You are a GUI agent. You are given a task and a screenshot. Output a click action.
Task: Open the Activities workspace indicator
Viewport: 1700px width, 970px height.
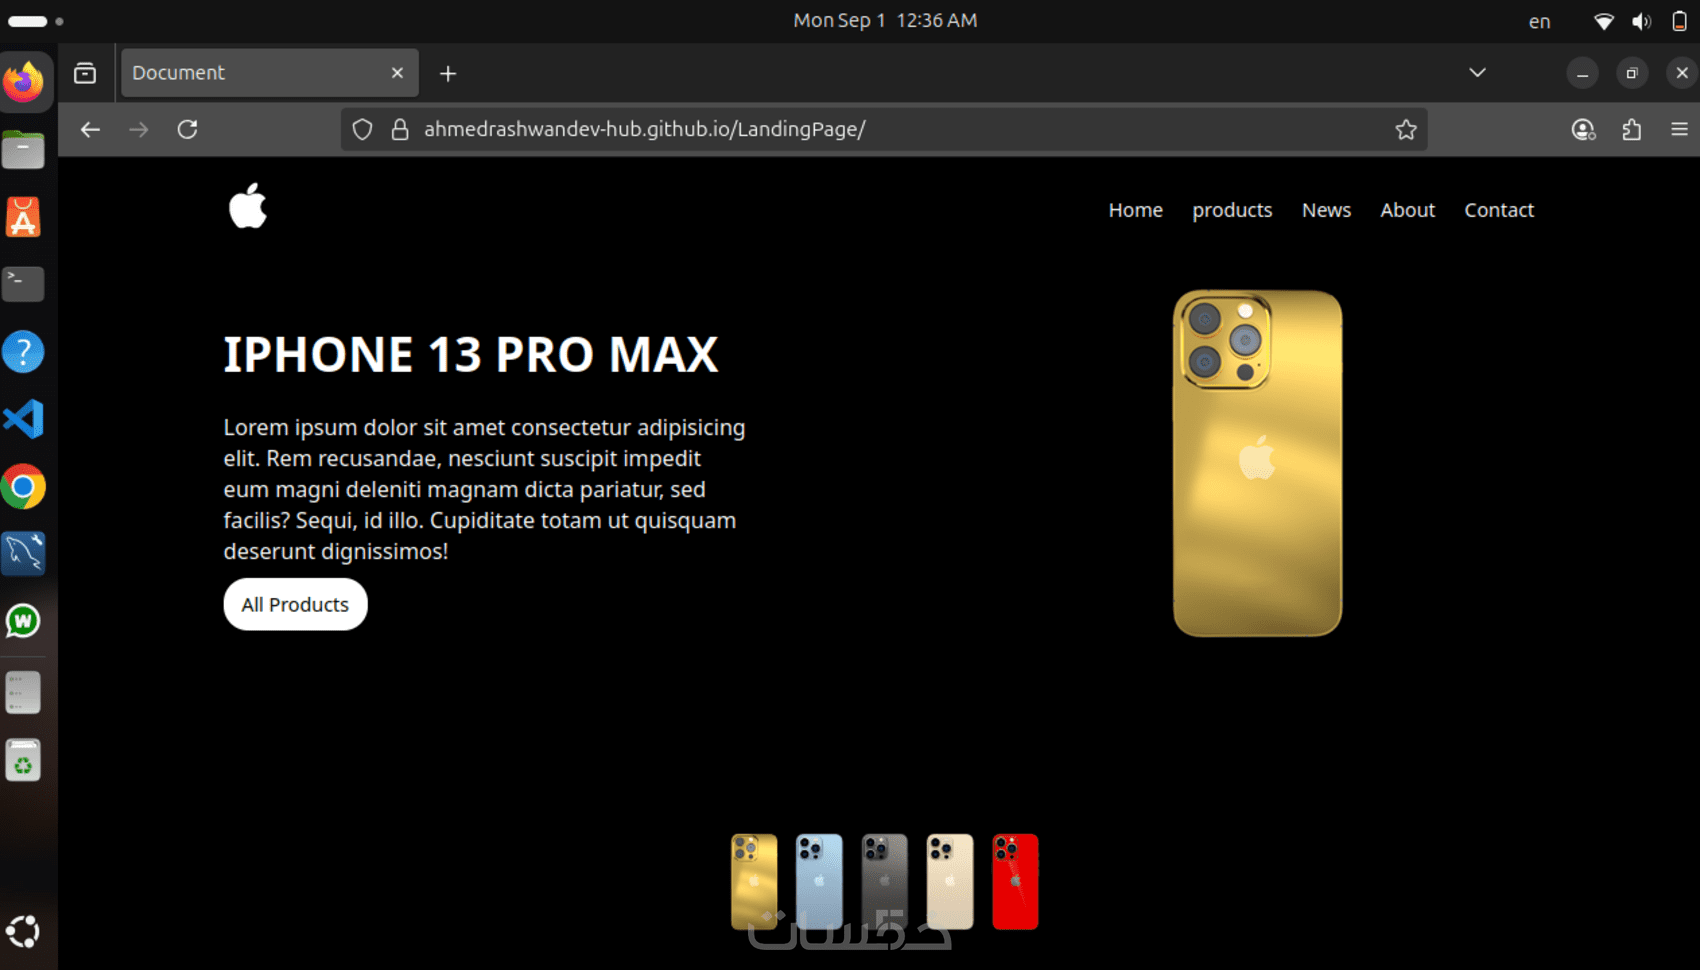click(36, 21)
